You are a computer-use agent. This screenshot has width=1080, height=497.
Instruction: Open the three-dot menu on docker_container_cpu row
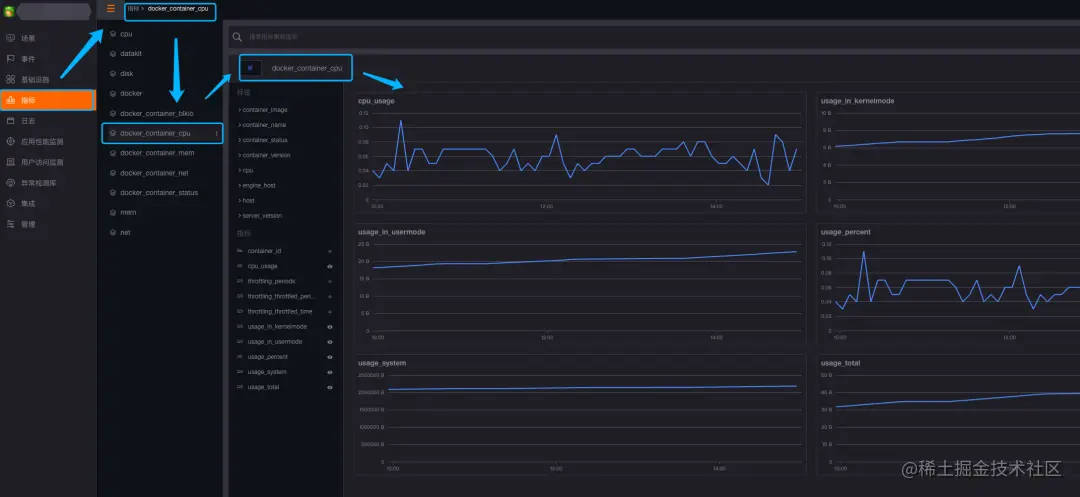click(217, 134)
